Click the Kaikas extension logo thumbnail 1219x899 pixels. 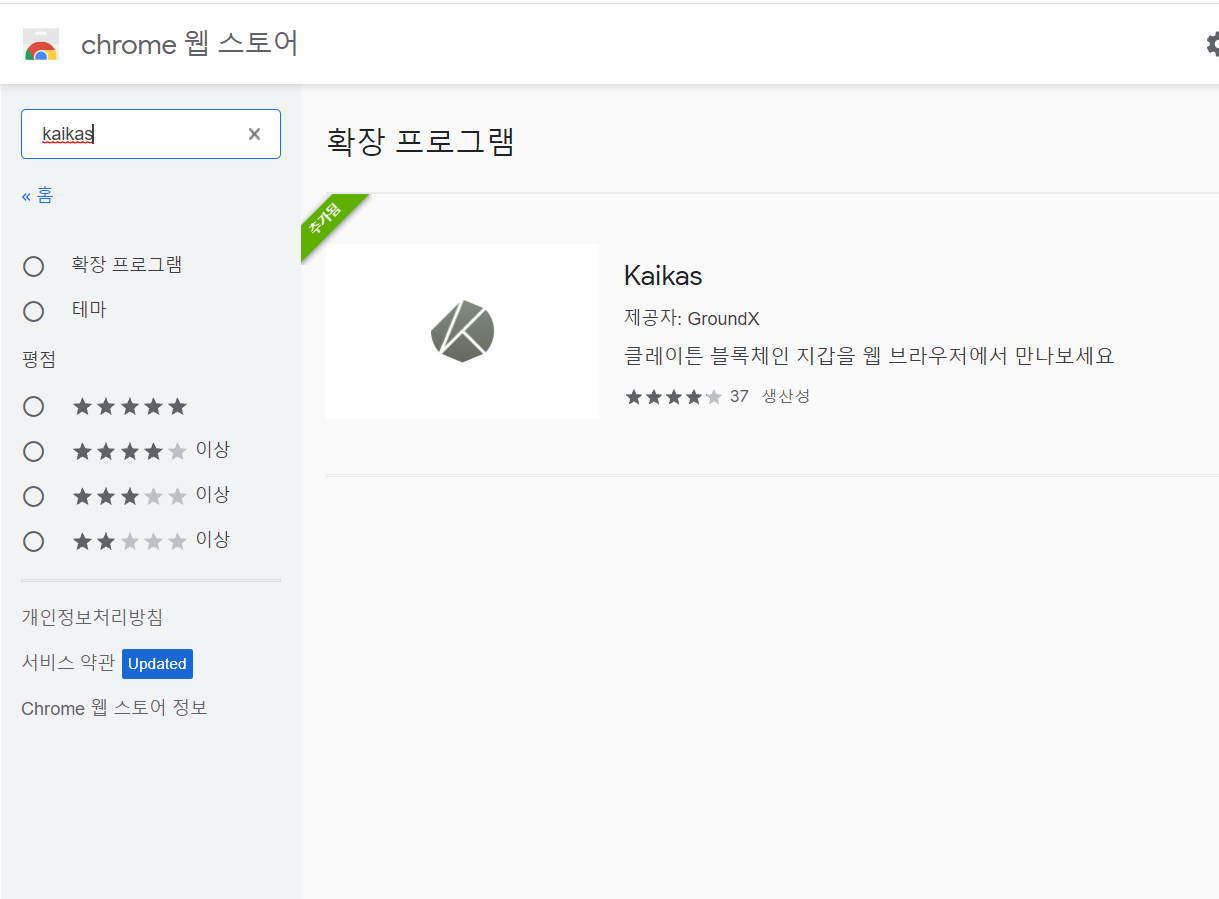pyautogui.click(x=462, y=331)
